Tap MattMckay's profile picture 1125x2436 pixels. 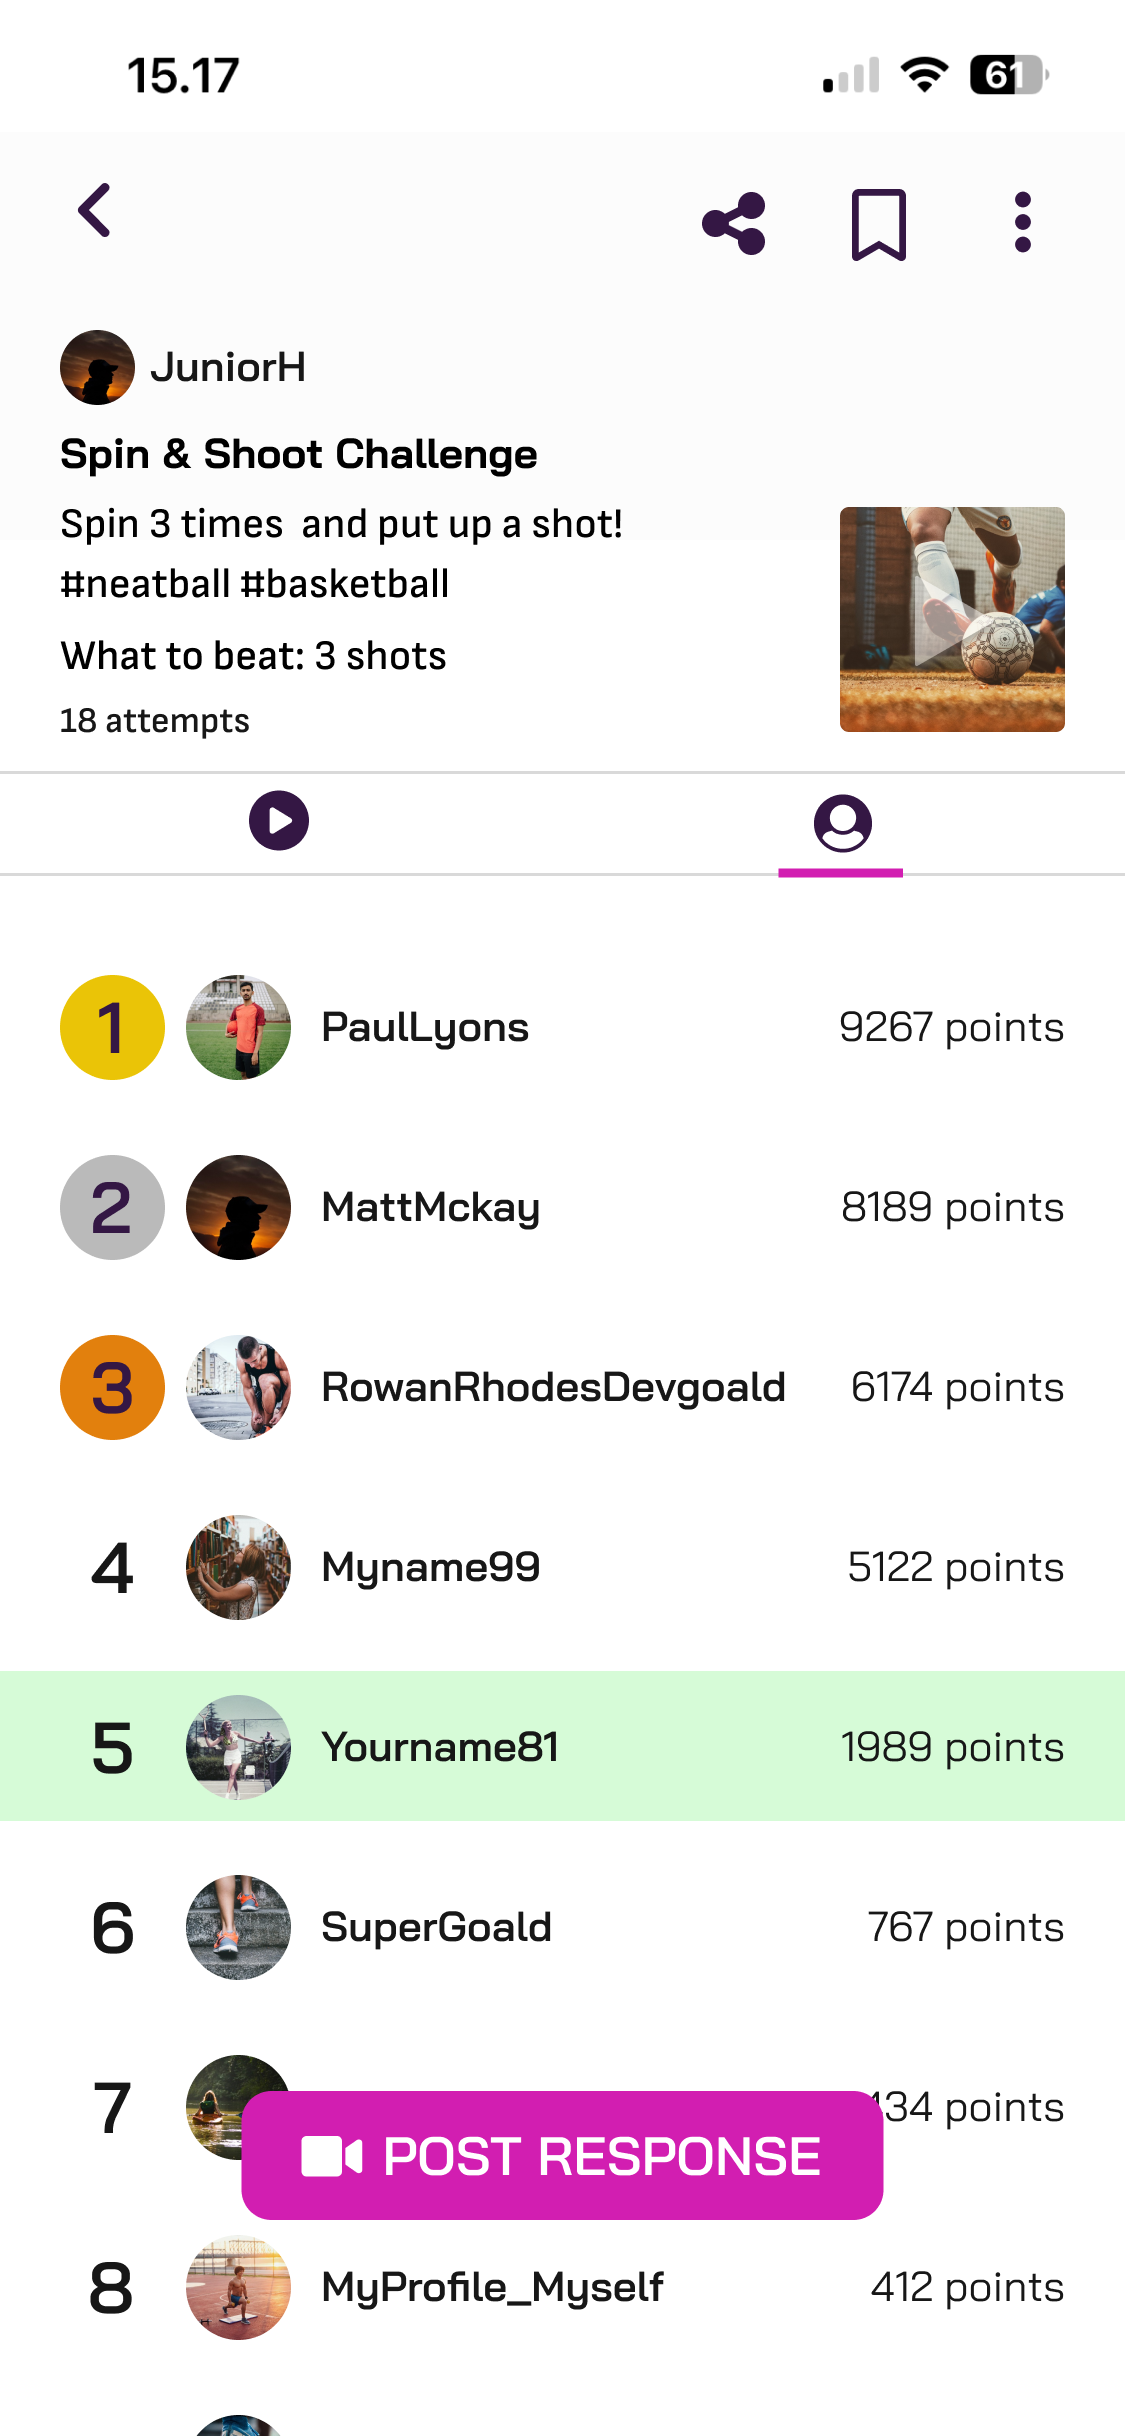tap(238, 1208)
